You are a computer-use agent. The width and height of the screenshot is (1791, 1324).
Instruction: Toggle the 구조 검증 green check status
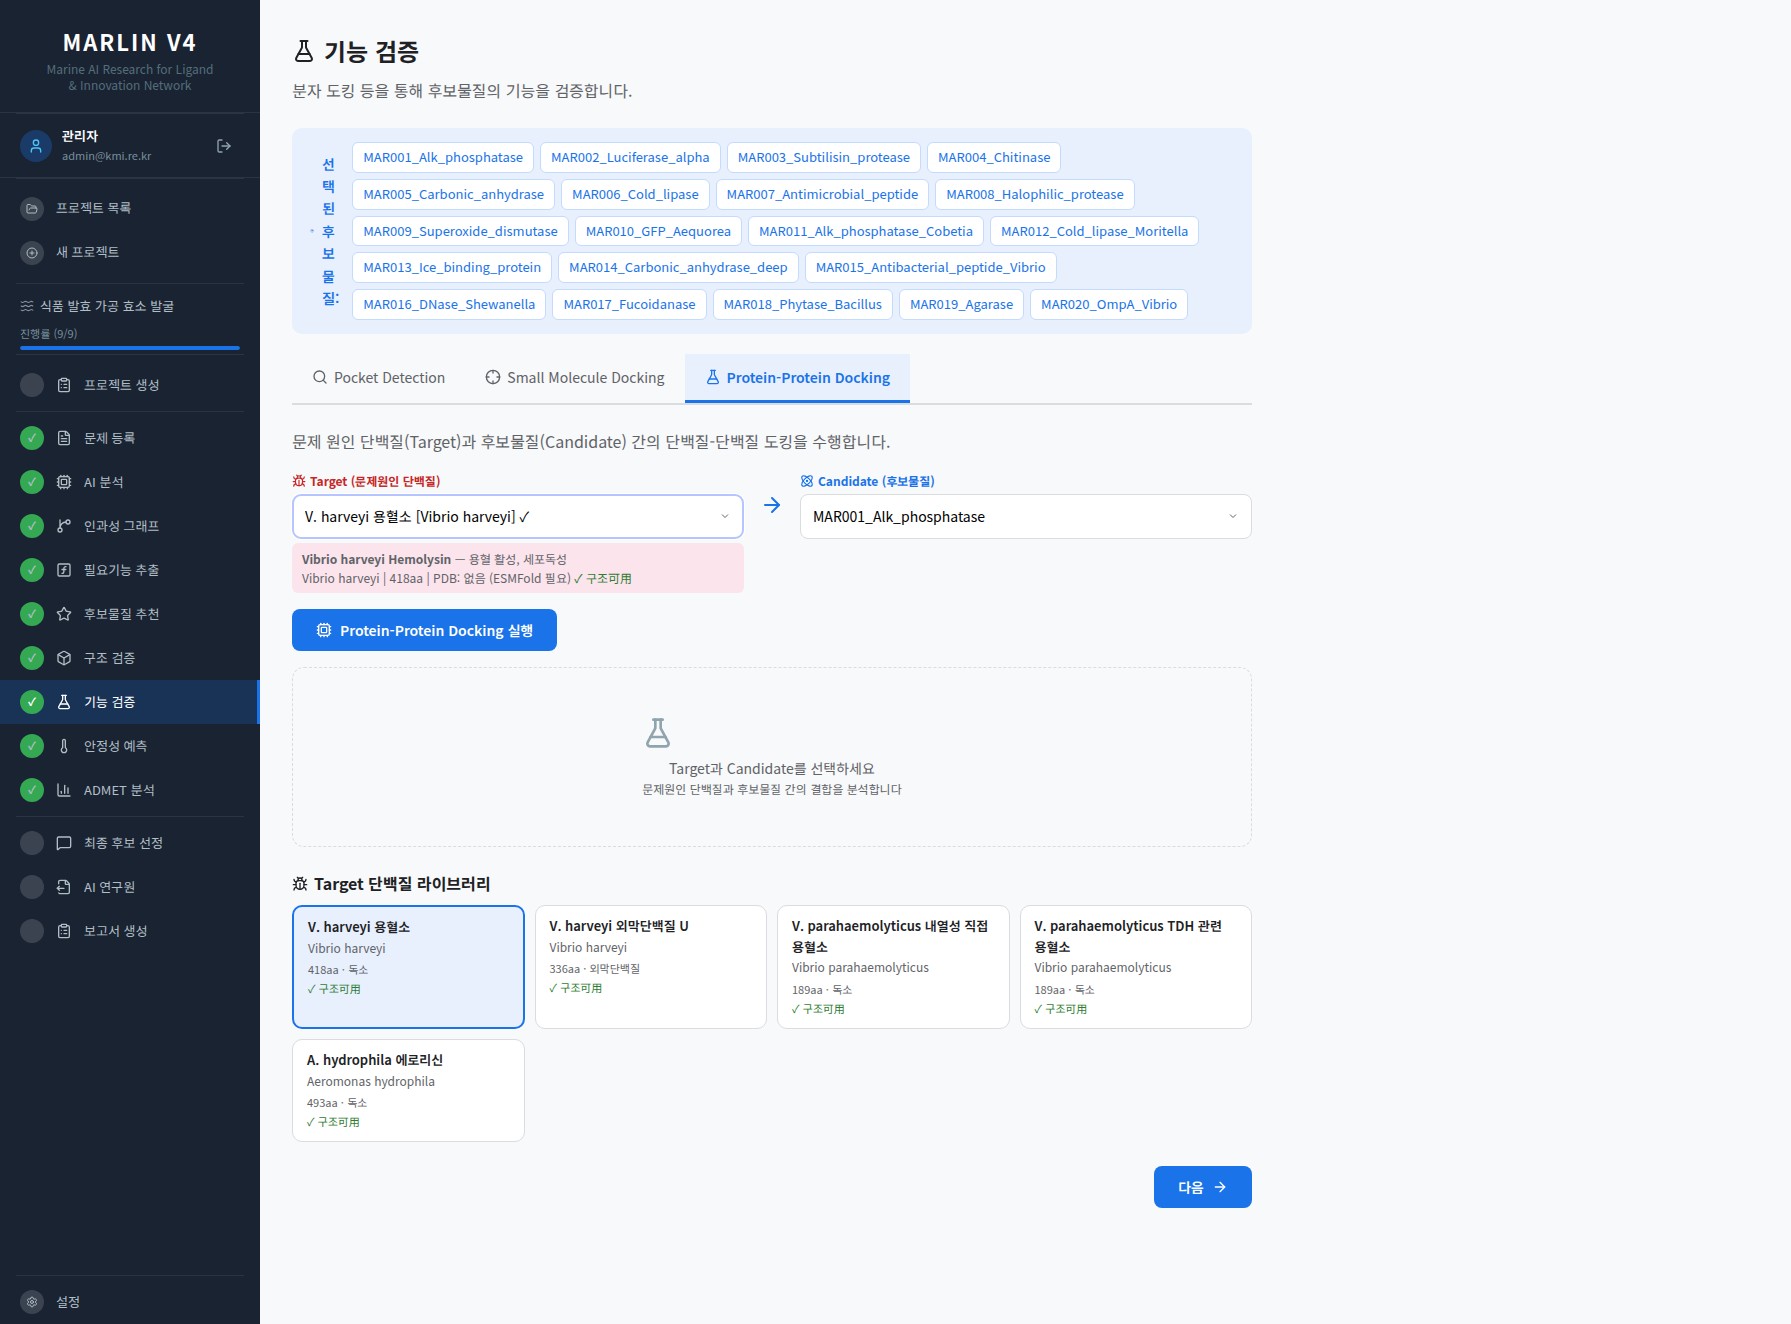[x=32, y=658]
